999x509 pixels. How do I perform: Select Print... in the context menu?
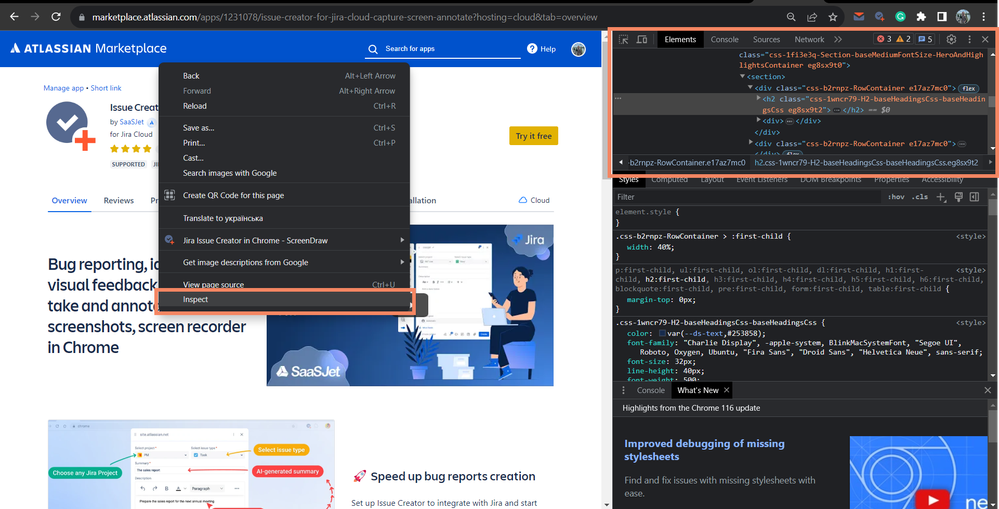284,143
